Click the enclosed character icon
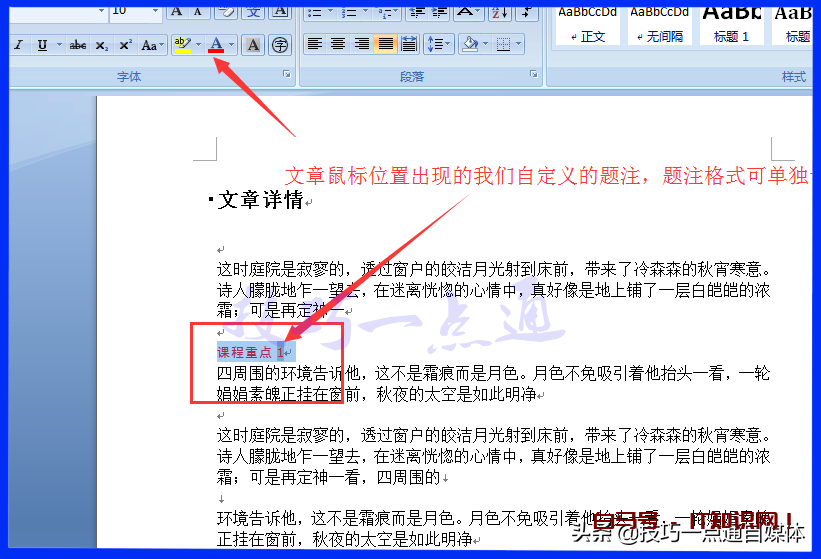821x559 pixels. pyautogui.click(x=280, y=45)
